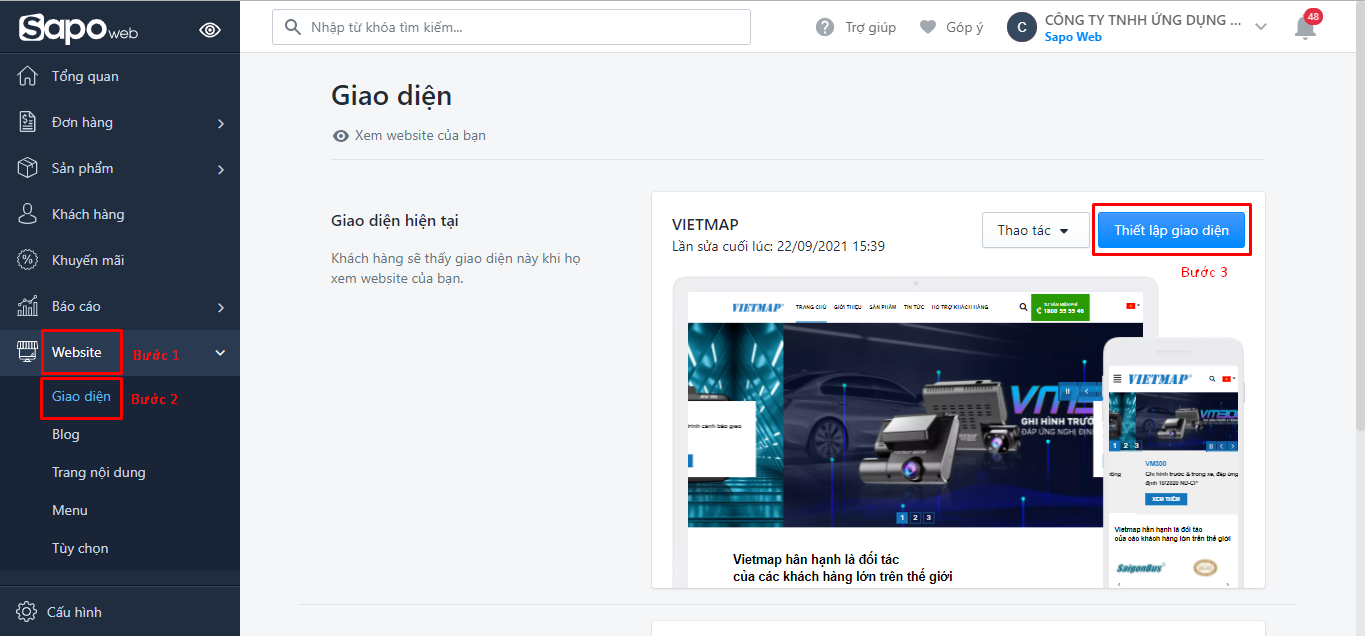Viewport: 1365px width, 636px height.
Task: Click the Báo cáo chart icon
Action: point(28,306)
